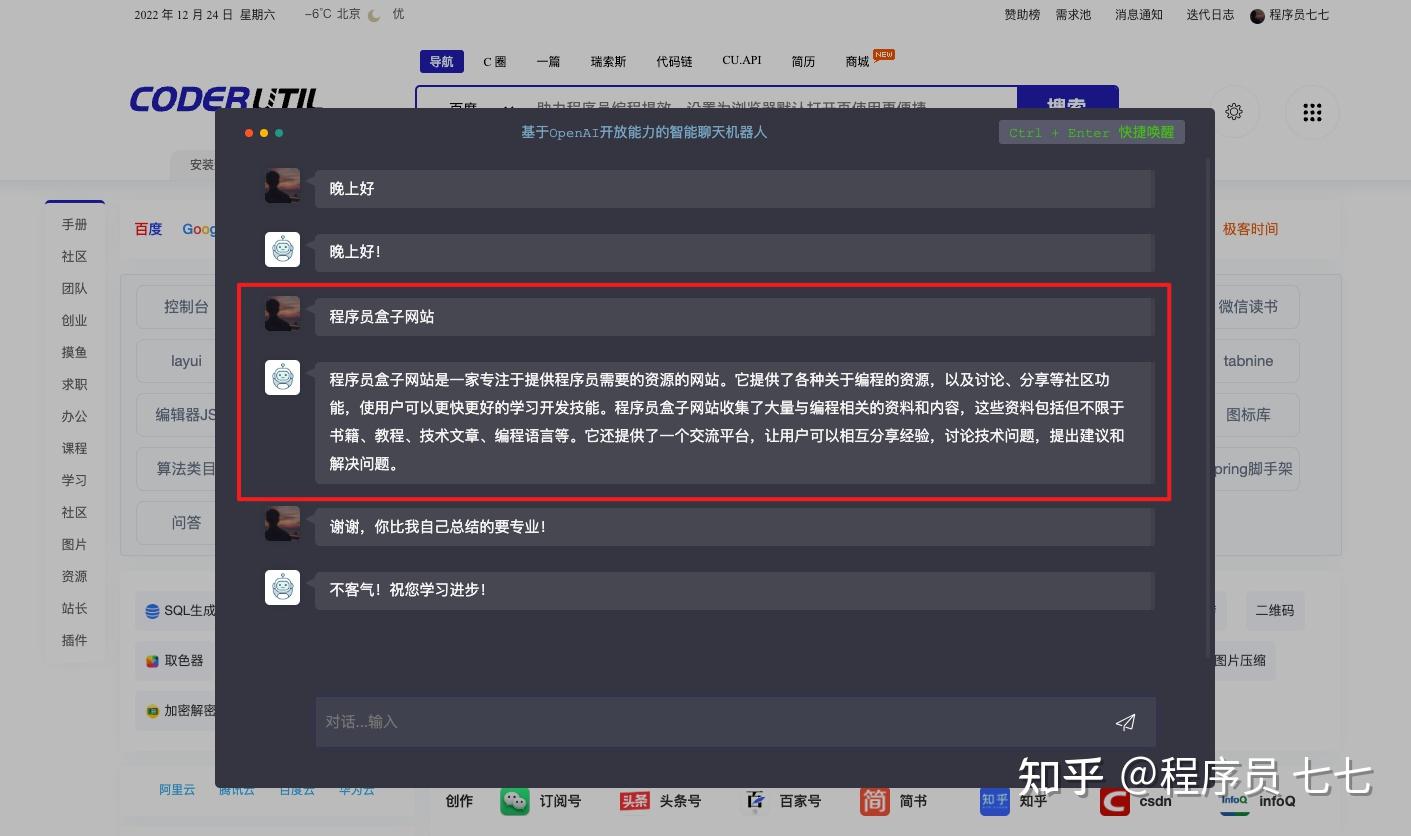Open the 阿里云 link
This screenshot has height=836, width=1411.
(x=177, y=789)
